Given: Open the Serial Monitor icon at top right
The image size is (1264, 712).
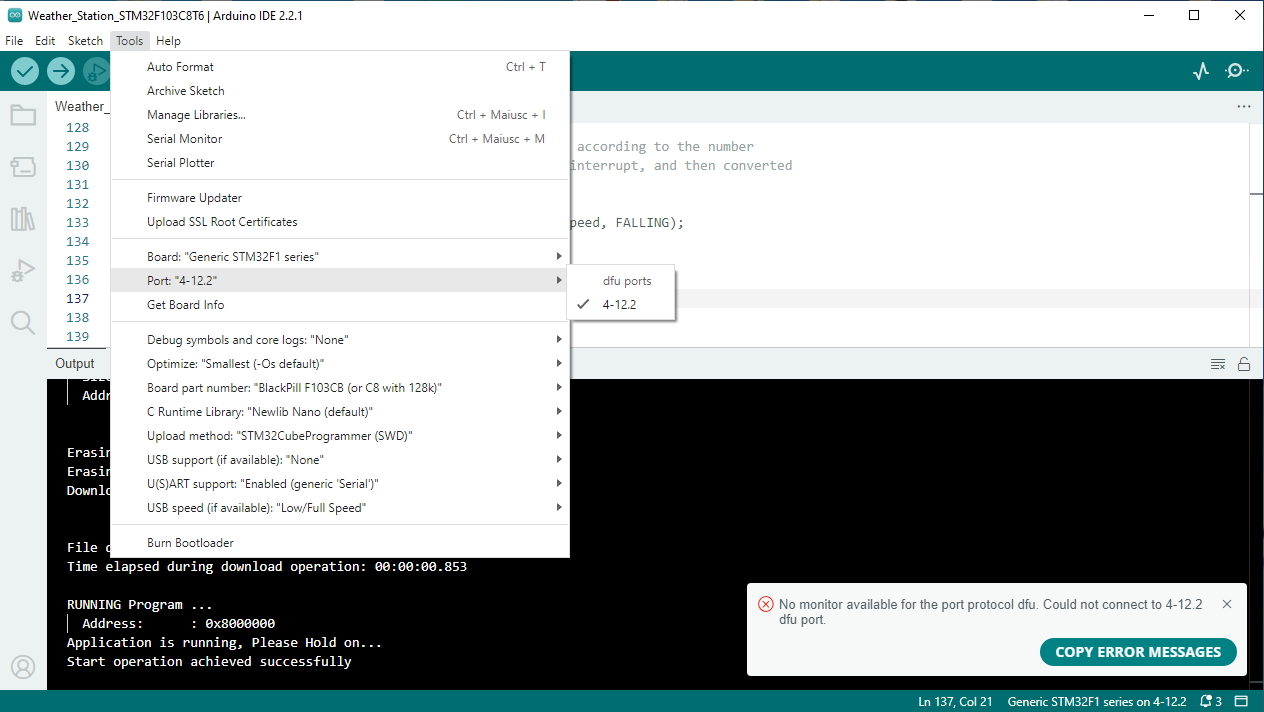Looking at the screenshot, I should click(1236, 71).
